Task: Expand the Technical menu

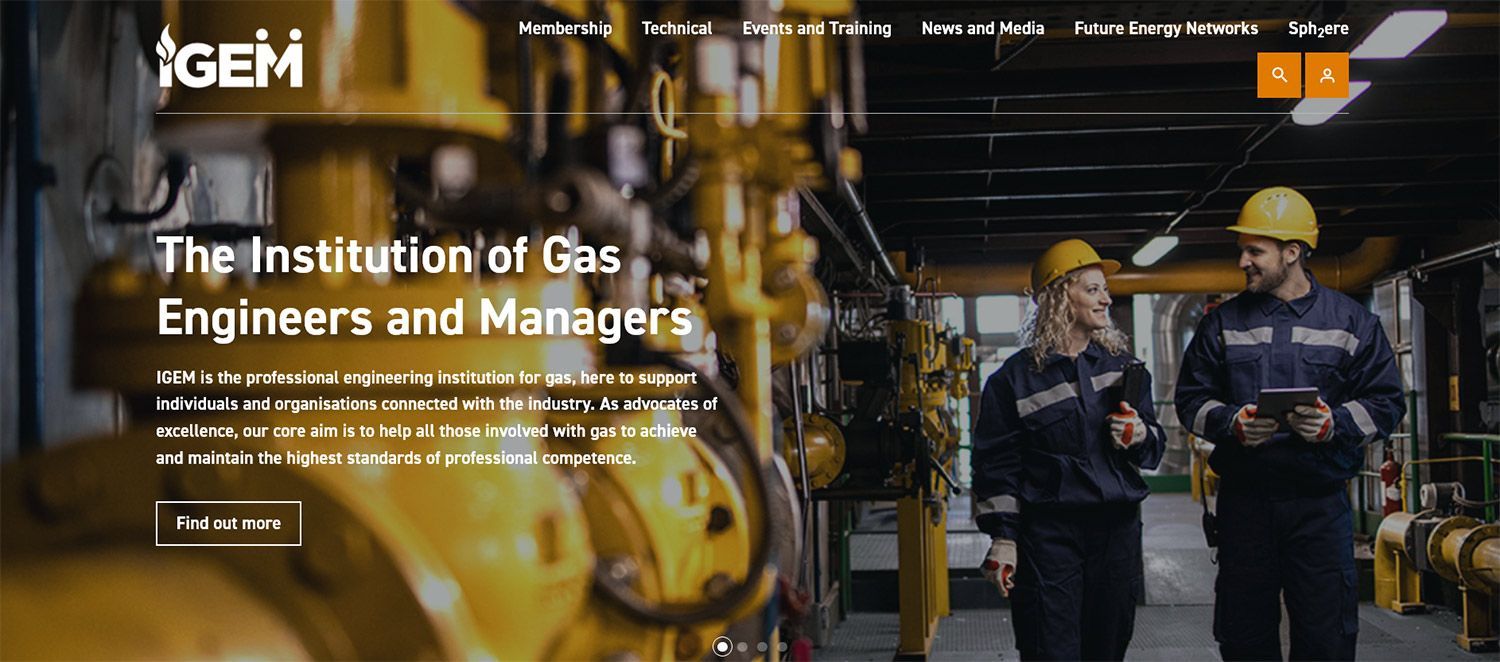Action: [677, 28]
